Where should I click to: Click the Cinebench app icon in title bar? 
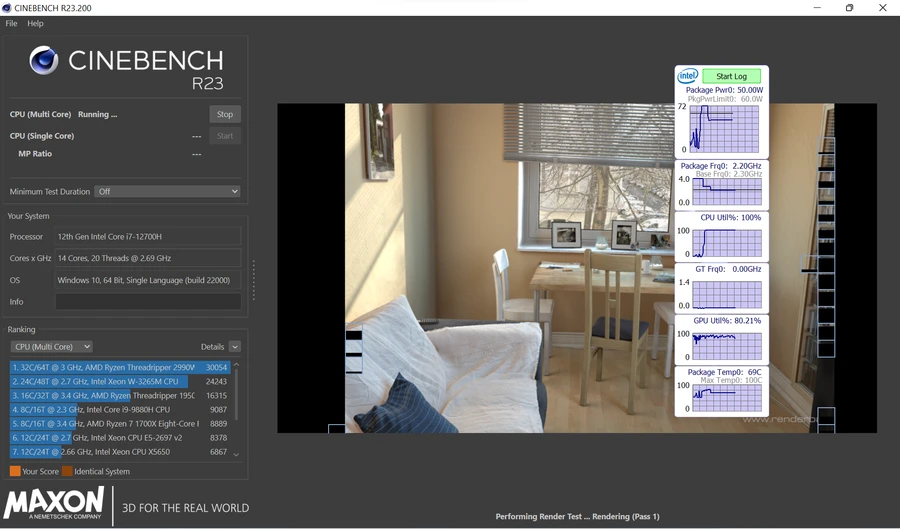pos(7,7)
